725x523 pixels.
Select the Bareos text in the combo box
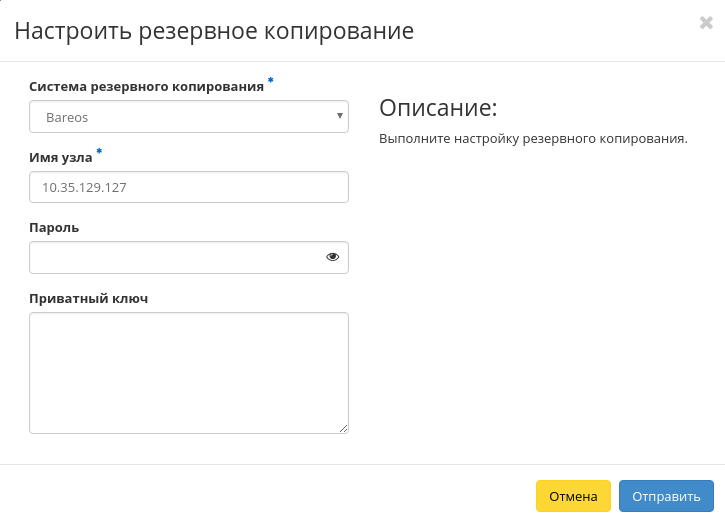(x=67, y=117)
